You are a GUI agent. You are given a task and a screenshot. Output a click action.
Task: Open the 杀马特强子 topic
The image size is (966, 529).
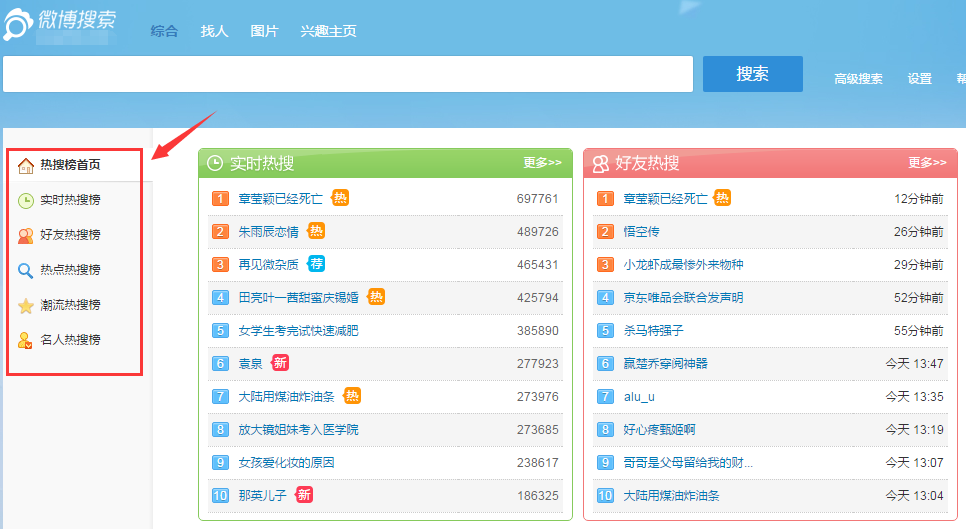point(654,331)
